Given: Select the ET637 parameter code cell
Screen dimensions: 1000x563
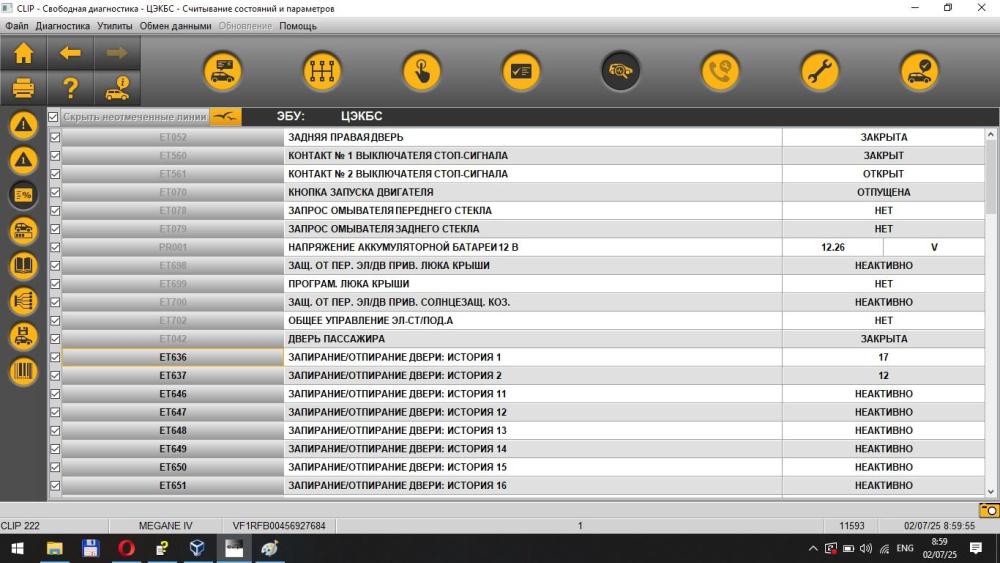Looking at the screenshot, I should coord(173,376).
